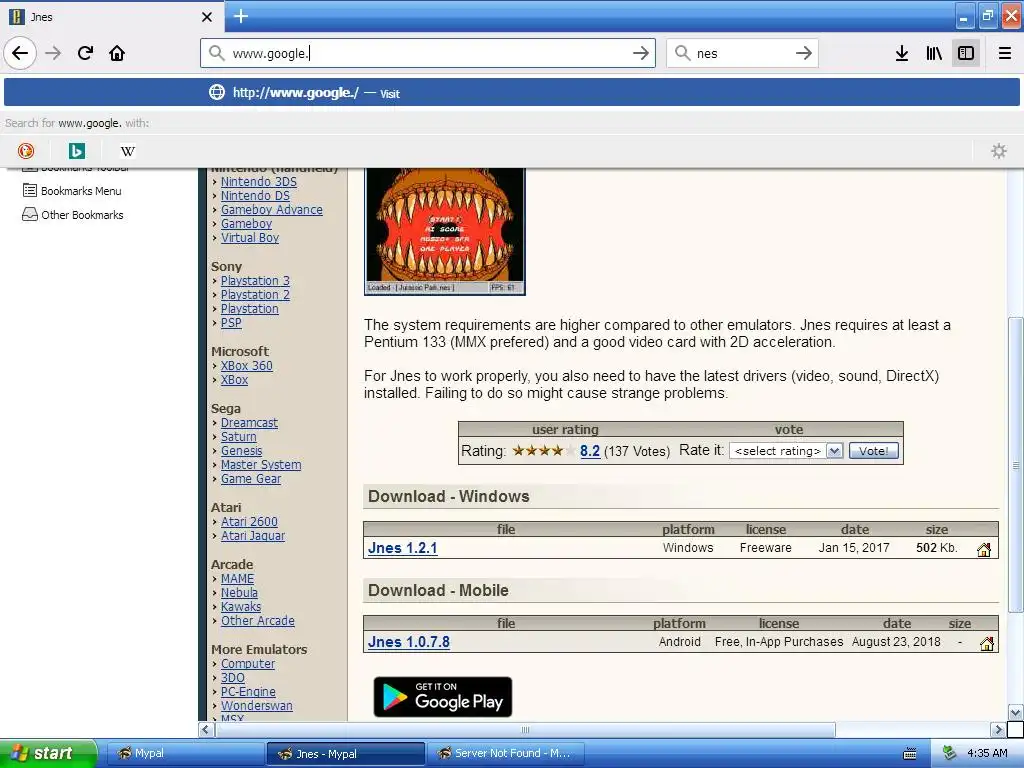Open the Master System link
The height and width of the screenshot is (768, 1024).
pos(261,464)
